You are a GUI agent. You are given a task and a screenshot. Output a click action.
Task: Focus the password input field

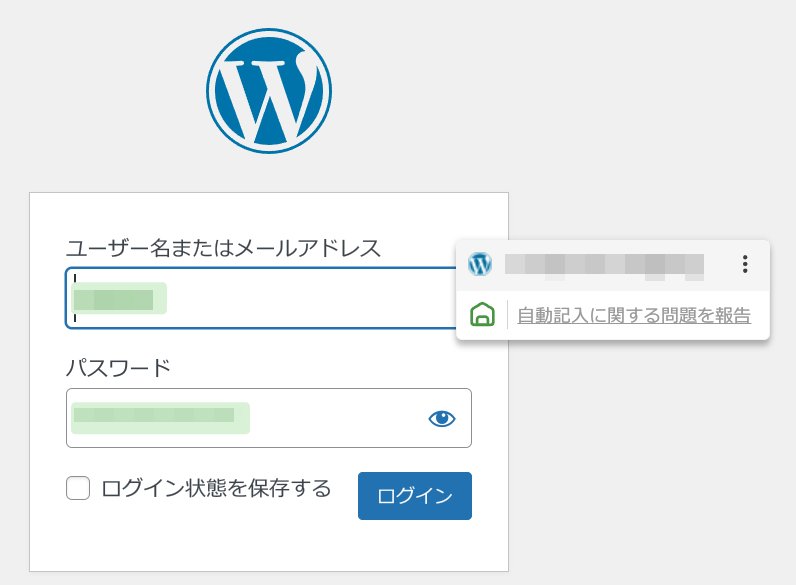[x=269, y=418]
